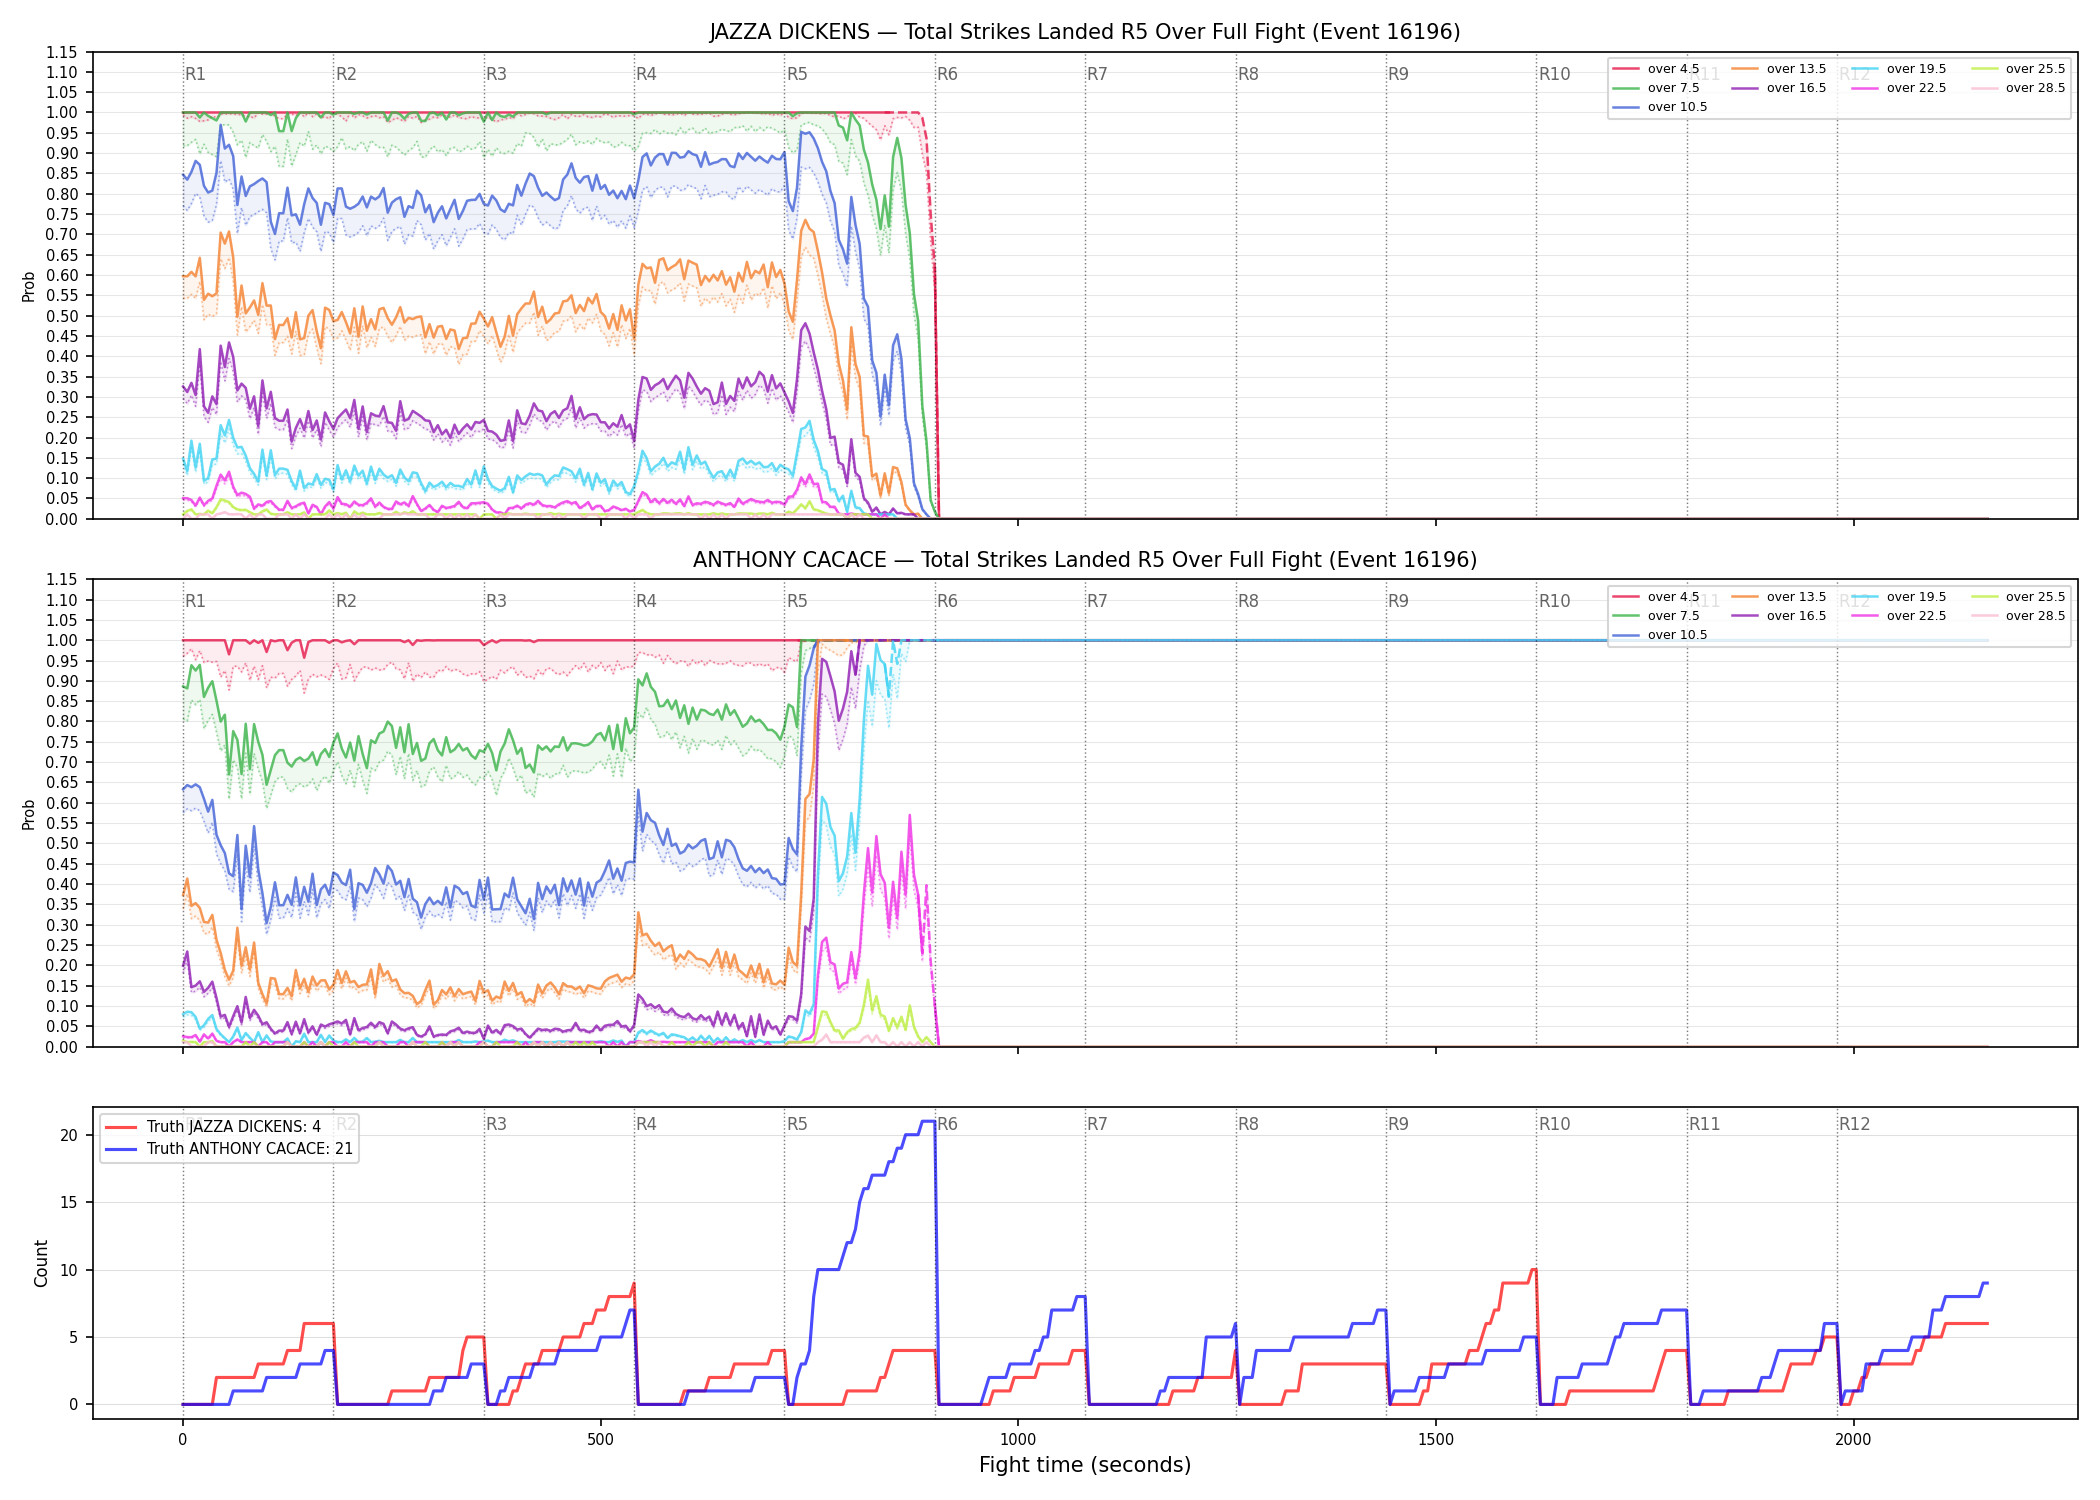This screenshot has height=1500, width=2100.
Task: Click the R12 round marker in bottom chart
Action: tap(1854, 1124)
